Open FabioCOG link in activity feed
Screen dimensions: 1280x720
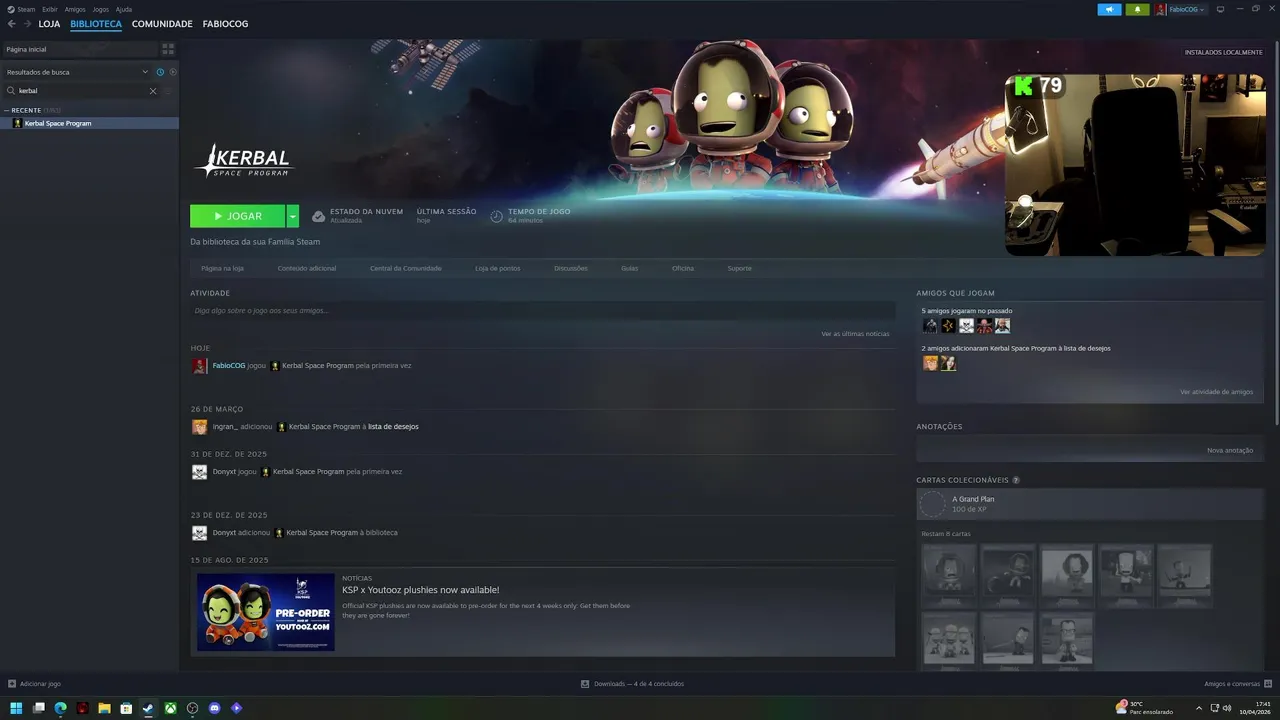point(228,366)
